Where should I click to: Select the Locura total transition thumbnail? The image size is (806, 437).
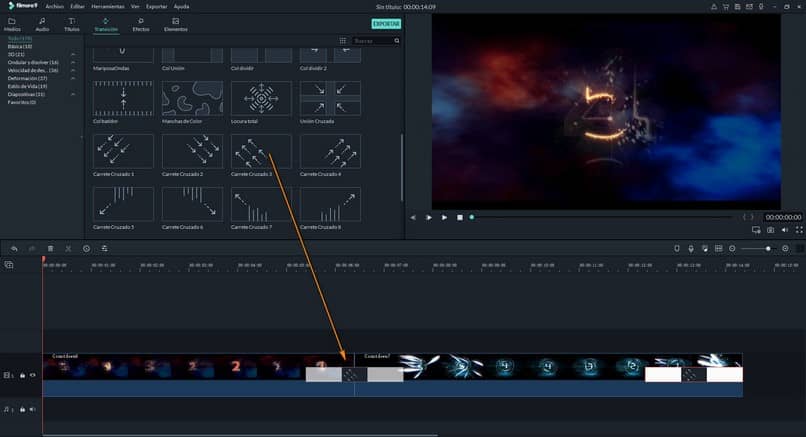[x=261, y=99]
